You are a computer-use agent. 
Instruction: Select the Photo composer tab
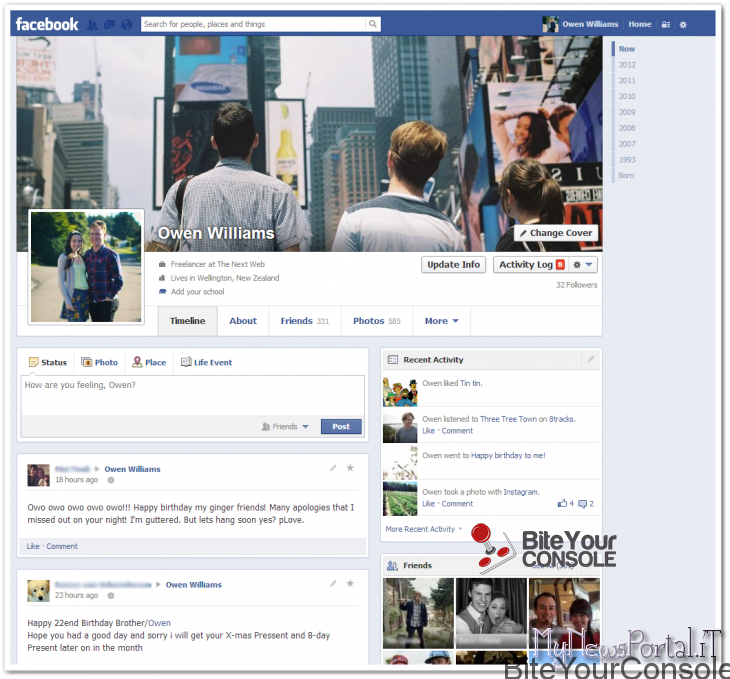100,362
